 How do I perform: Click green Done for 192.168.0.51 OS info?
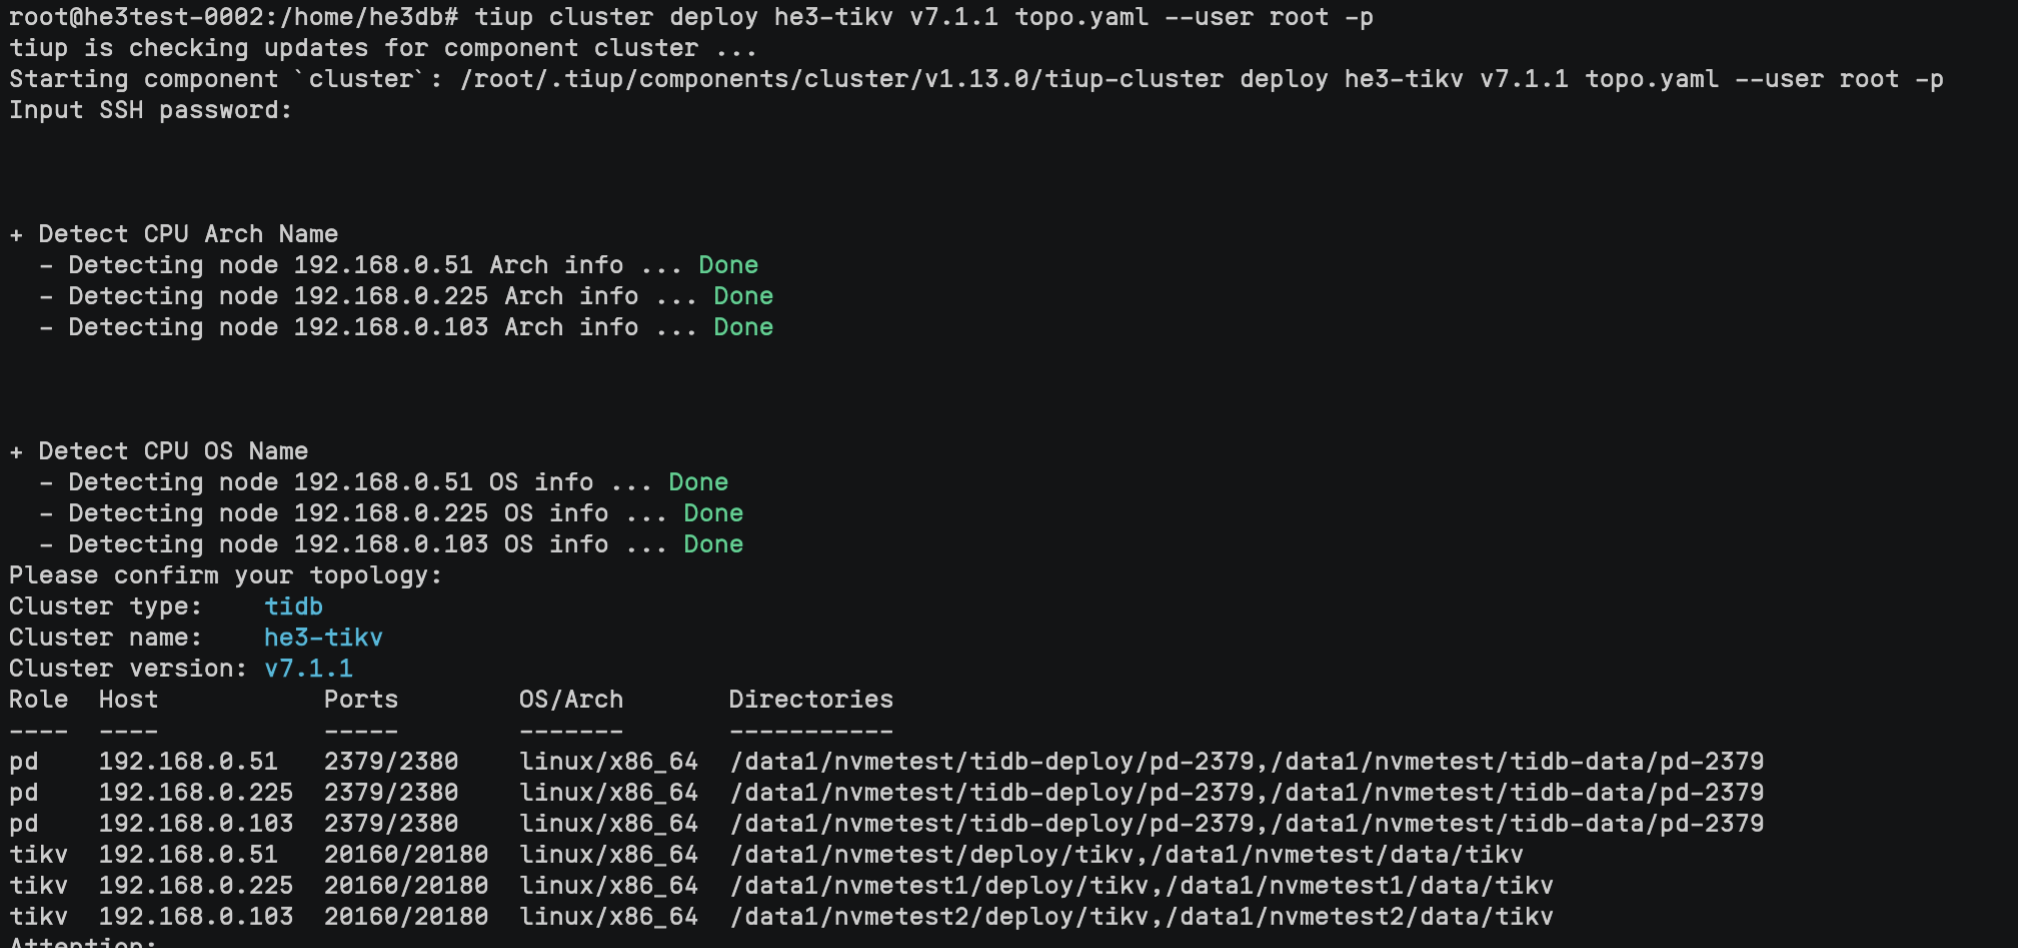click(x=698, y=482)
